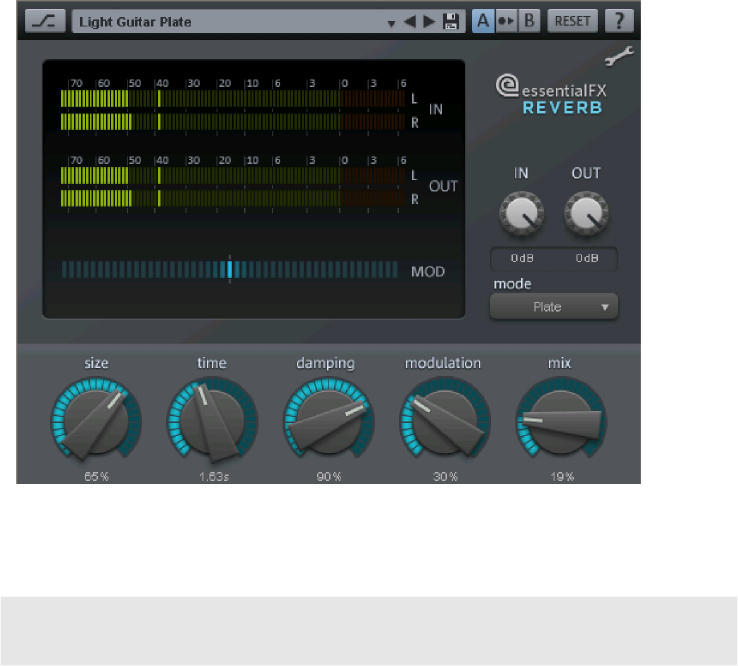Save the preset with the floppy disk icon
The image size is (738, 666).
coord(451,22)
